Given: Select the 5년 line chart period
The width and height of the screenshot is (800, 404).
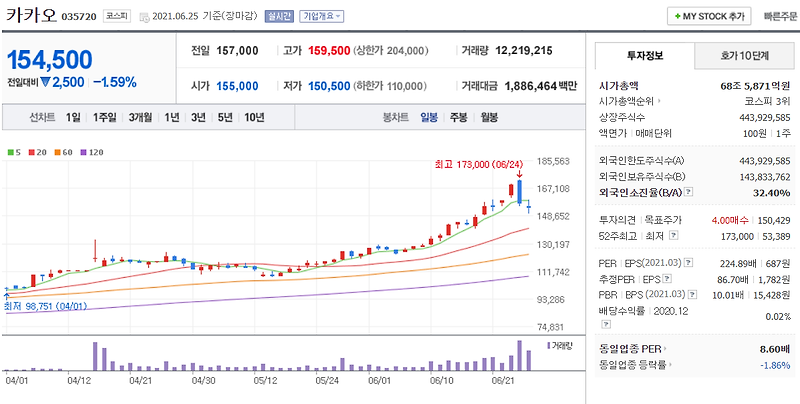Looking at the screenshot, I should tap(224, 117).
